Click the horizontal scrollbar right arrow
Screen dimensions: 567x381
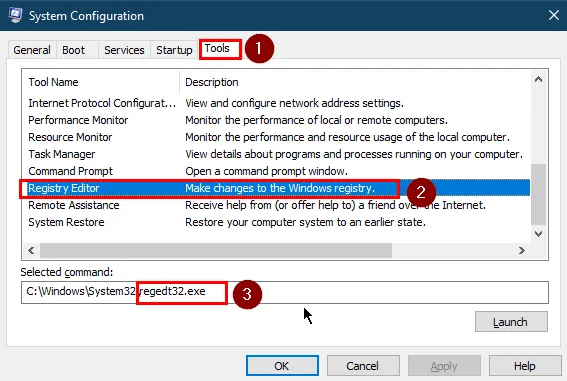[x=521, y=250]
